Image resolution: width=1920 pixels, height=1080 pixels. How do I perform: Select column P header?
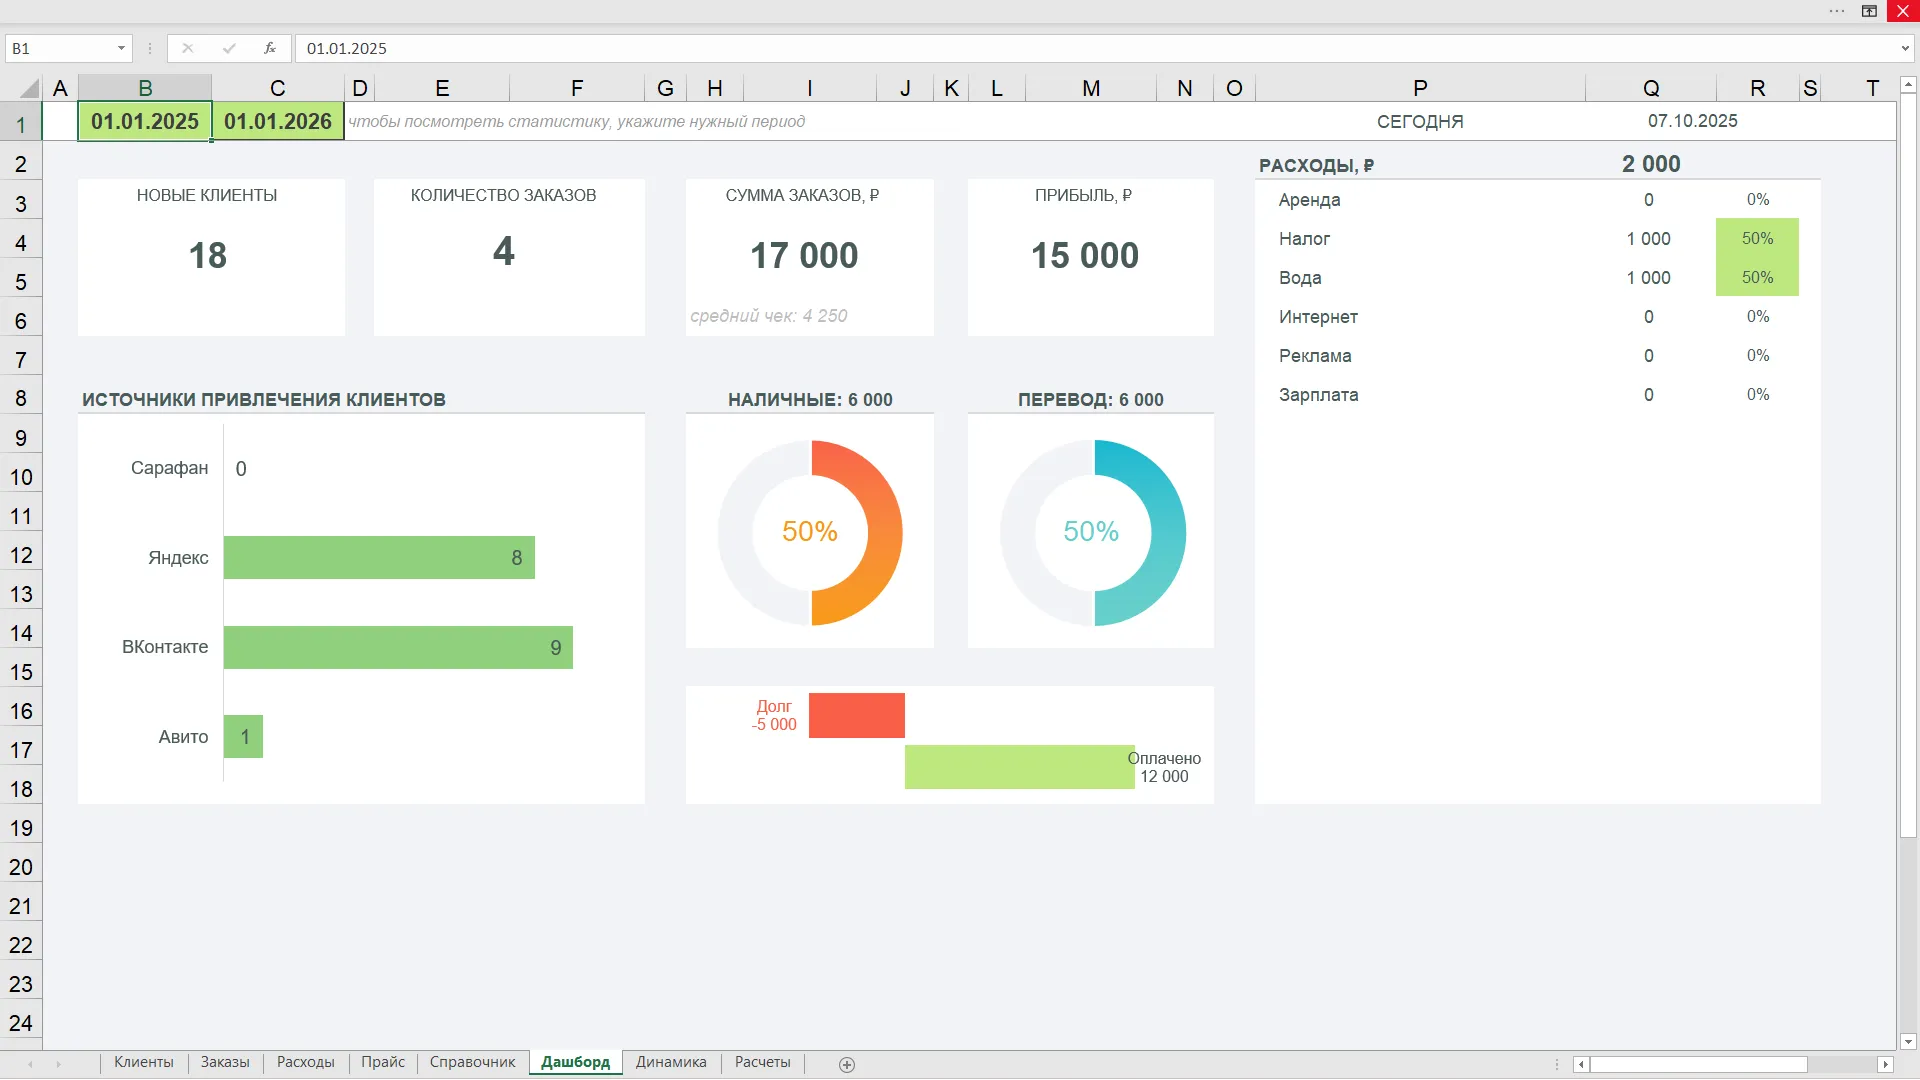(x=1420, y=88)
